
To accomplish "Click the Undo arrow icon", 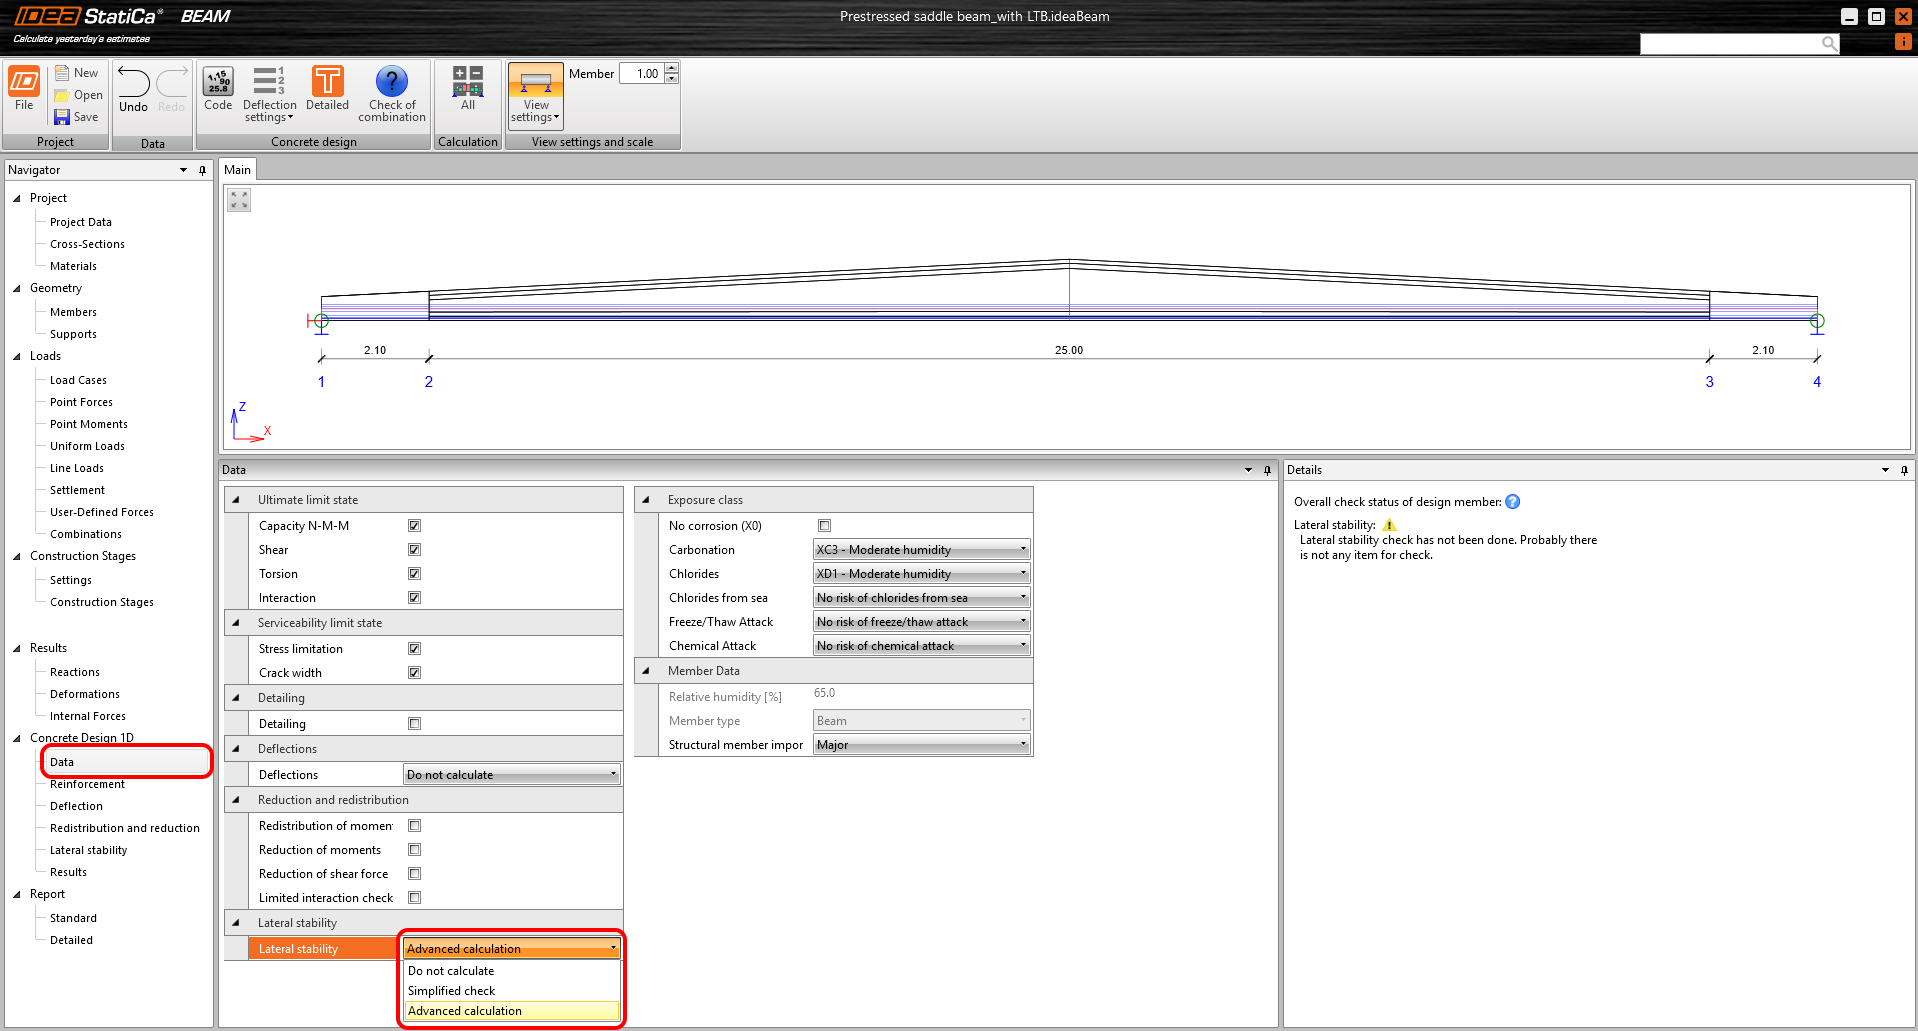I will (x=133, y=83).
